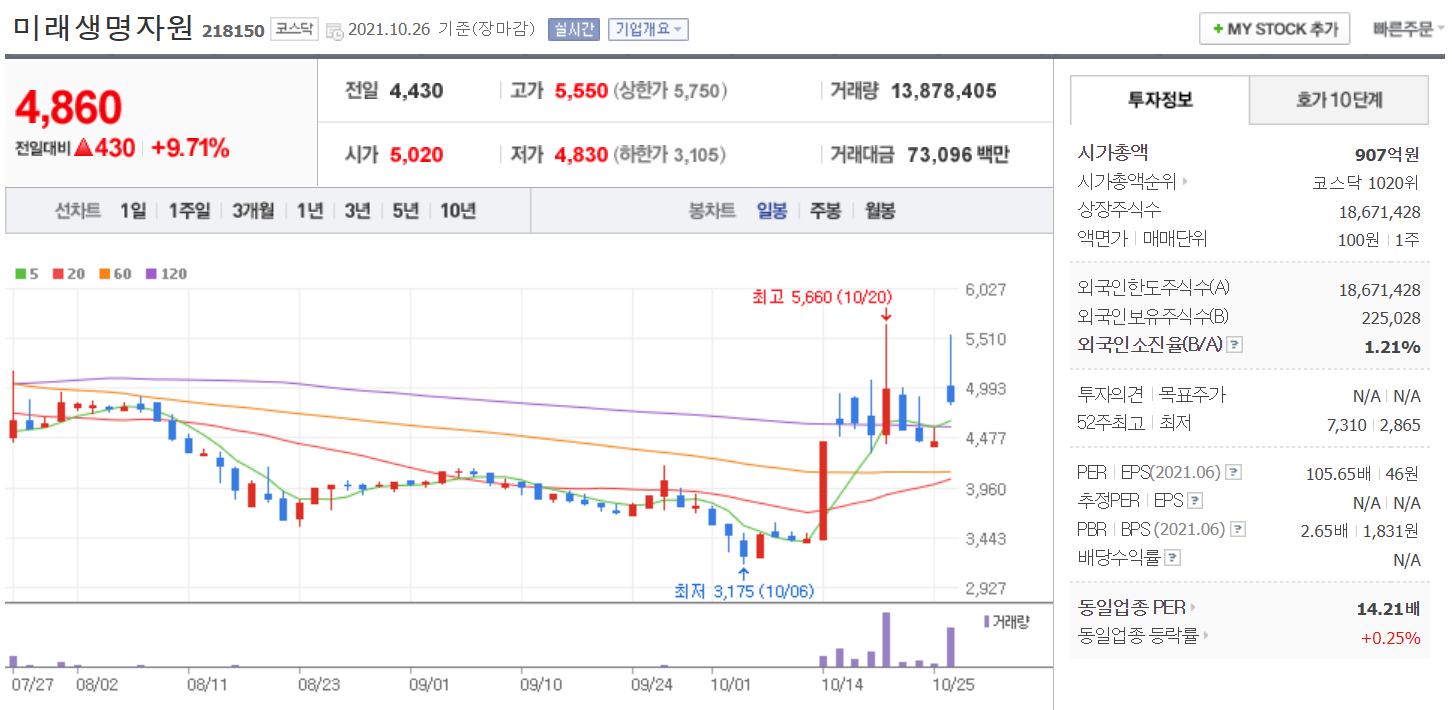The height and width of the screenshot is (710, 1452).
Task: Click the 6,027 price axis label
Action: click(985, 290)
